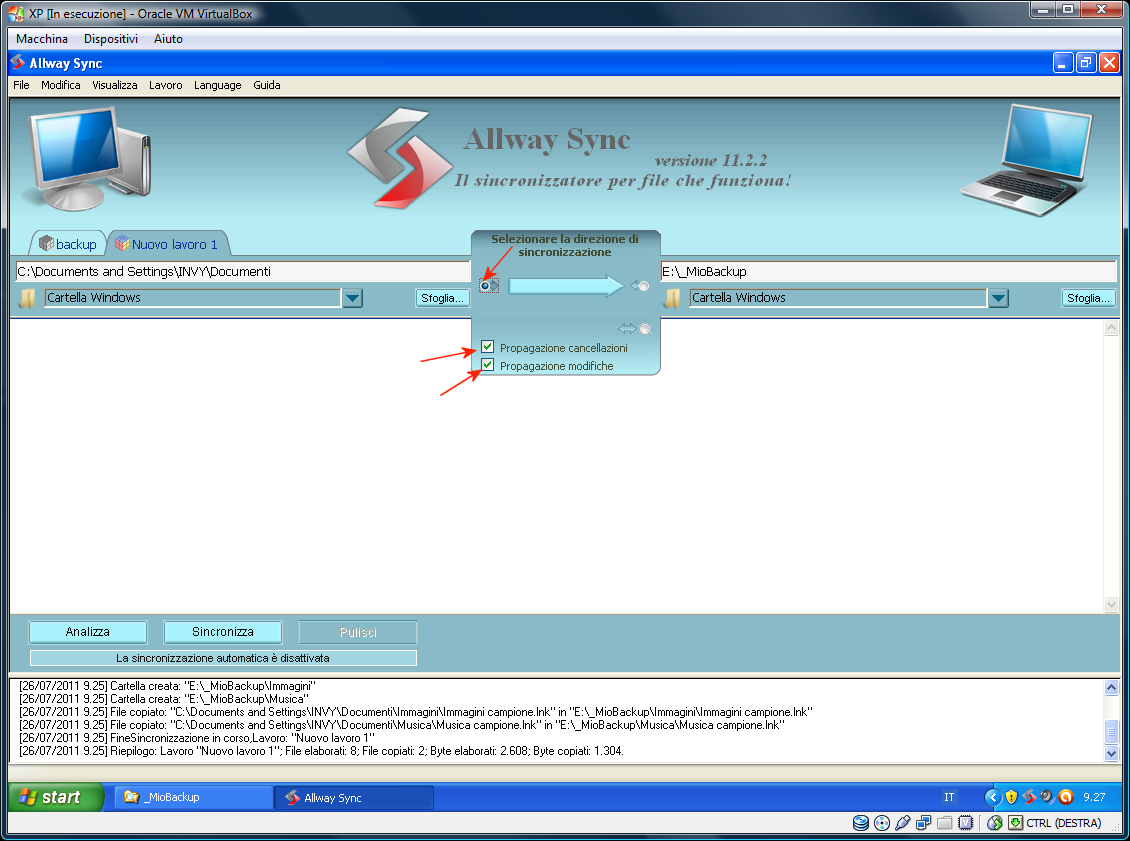
Task: Click file list scrollbar up arrow
Action: pyautogui.click(x=1111, y=328)
